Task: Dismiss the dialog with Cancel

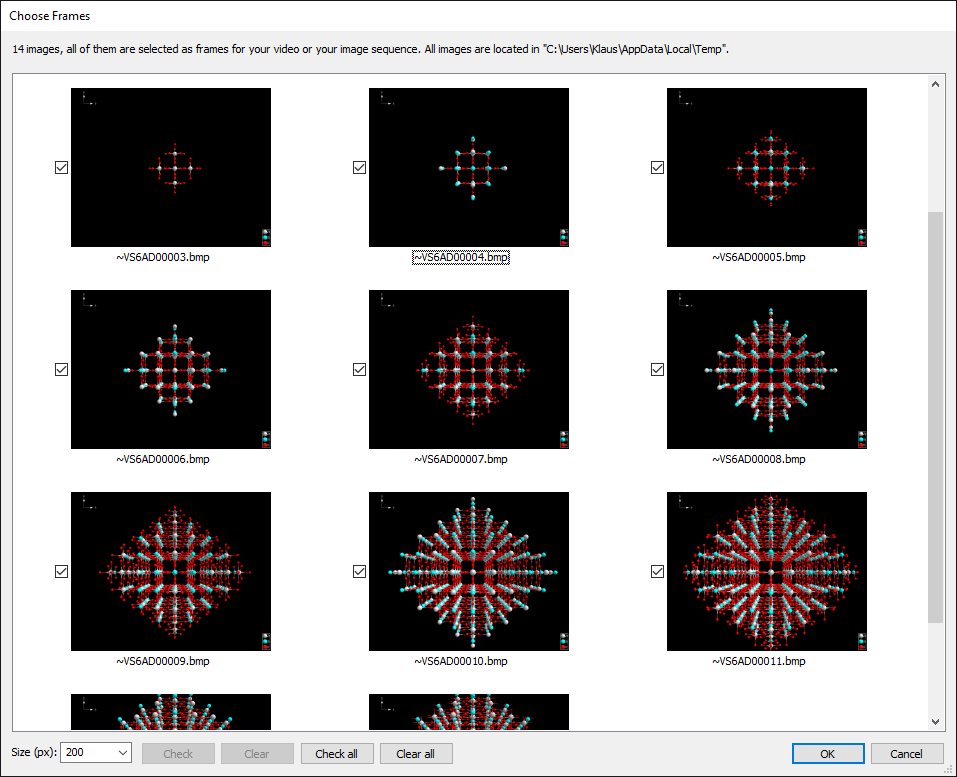Action: pyautogui.click(x=906, y=753)
